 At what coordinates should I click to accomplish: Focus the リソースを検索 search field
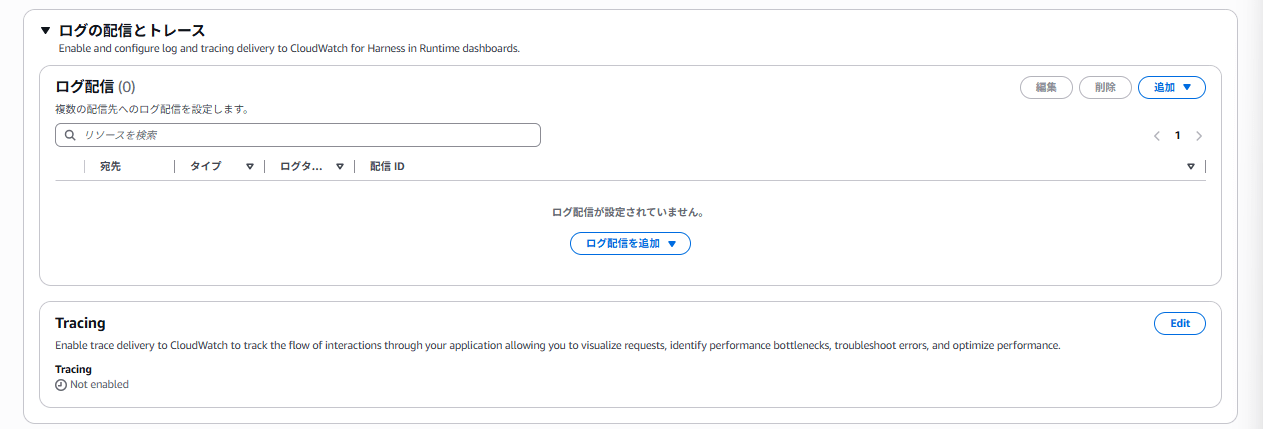coord(300,135)
